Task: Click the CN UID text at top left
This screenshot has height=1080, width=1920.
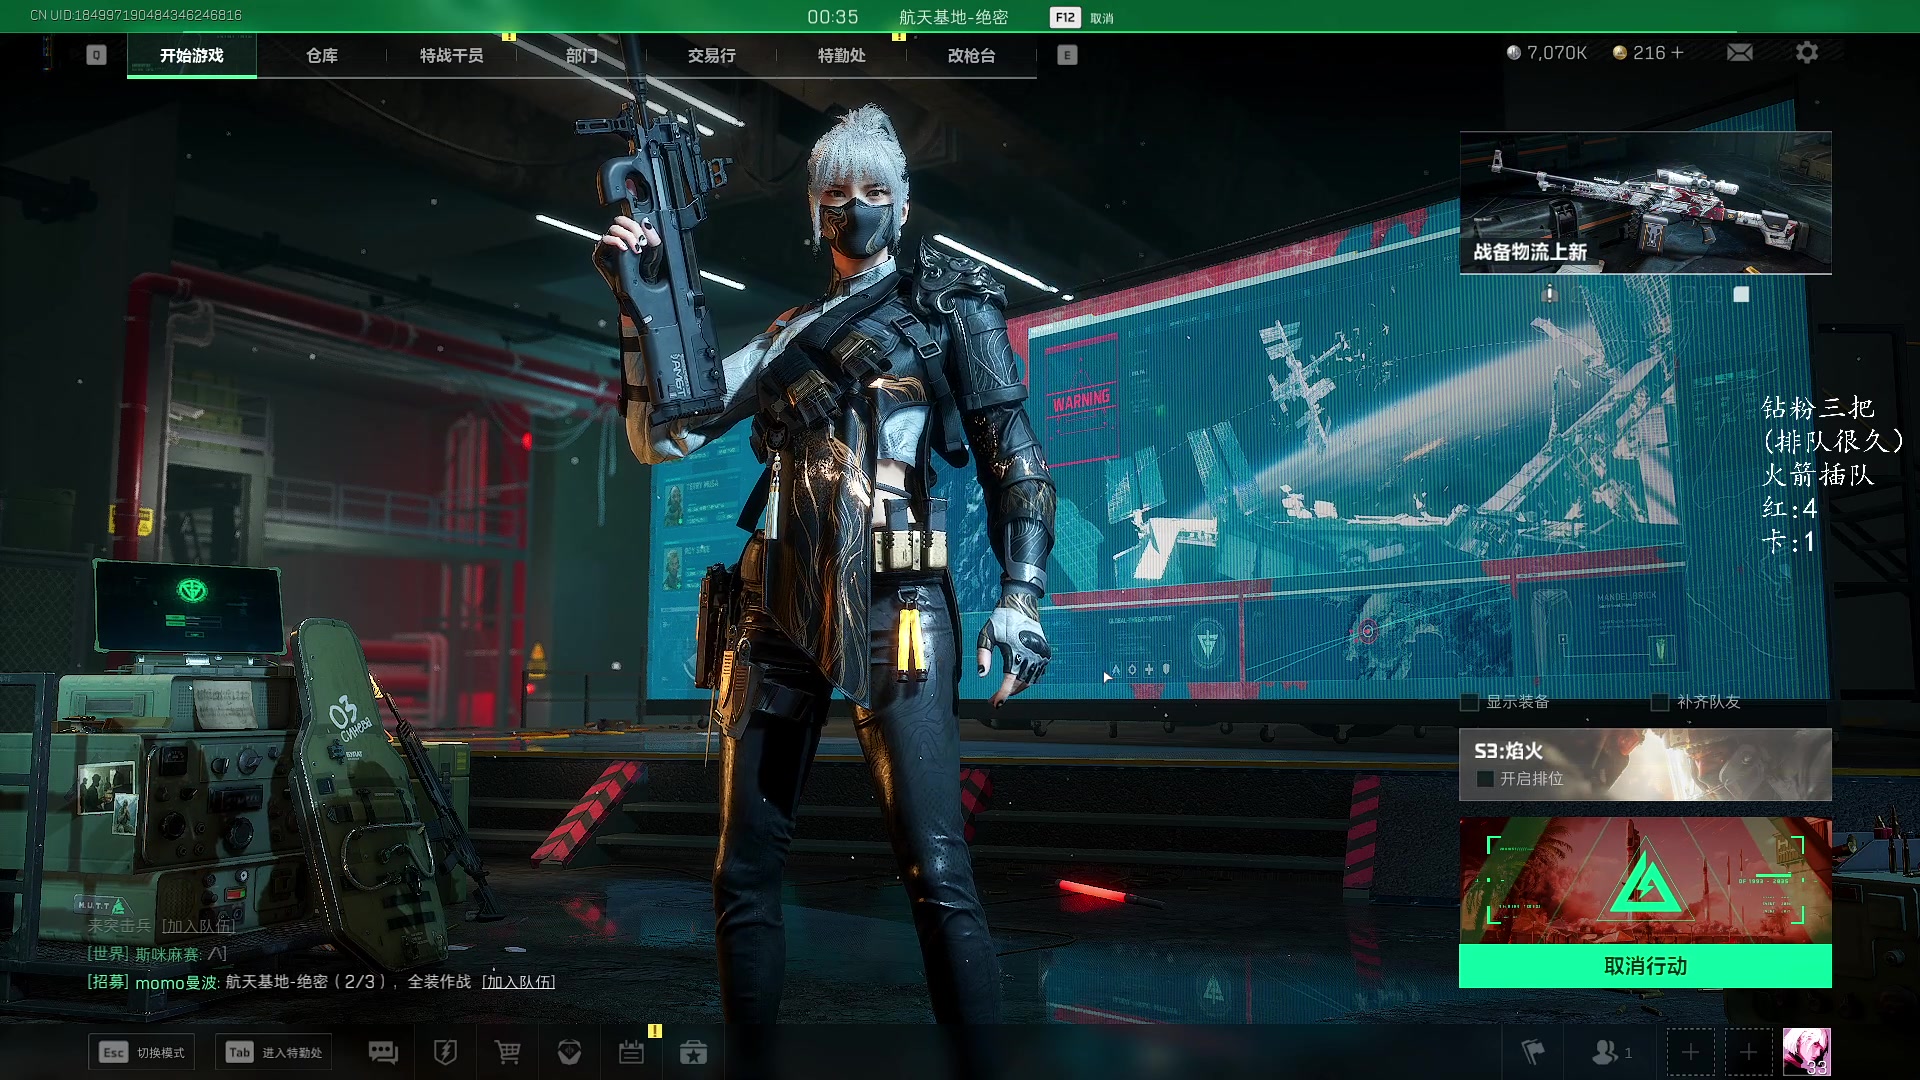Action: click(135, 15)
